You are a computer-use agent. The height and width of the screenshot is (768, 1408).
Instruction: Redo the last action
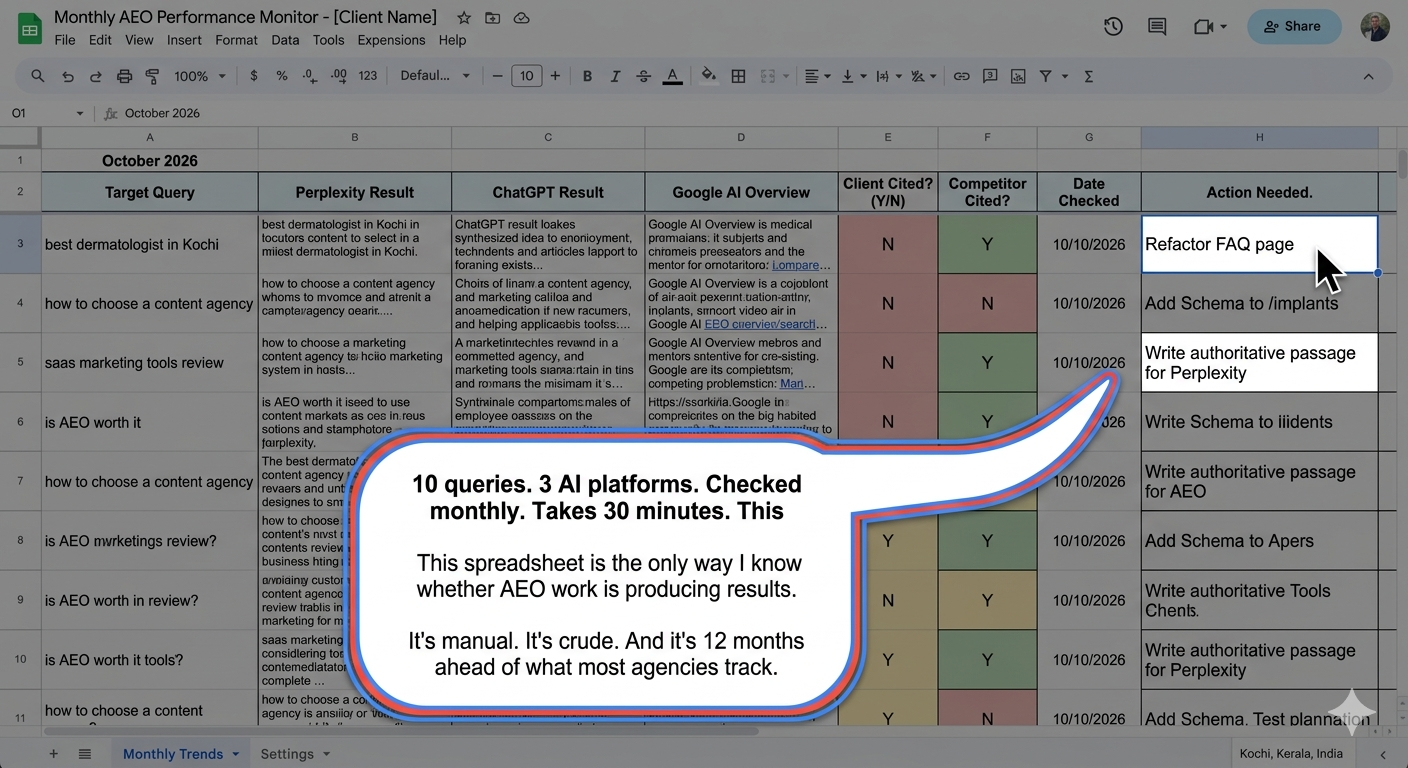[95, 76]
